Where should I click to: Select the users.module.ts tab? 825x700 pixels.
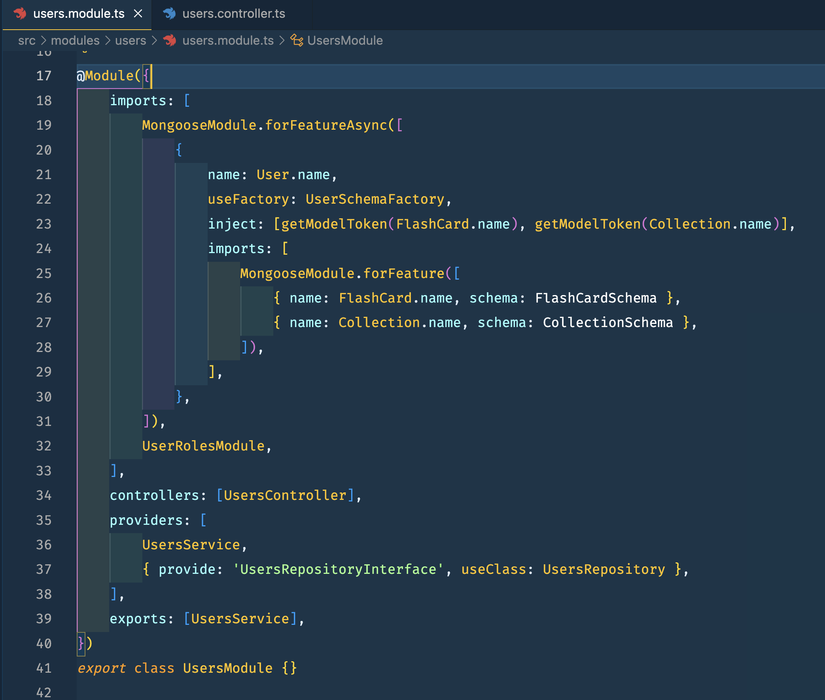(78, 14)
